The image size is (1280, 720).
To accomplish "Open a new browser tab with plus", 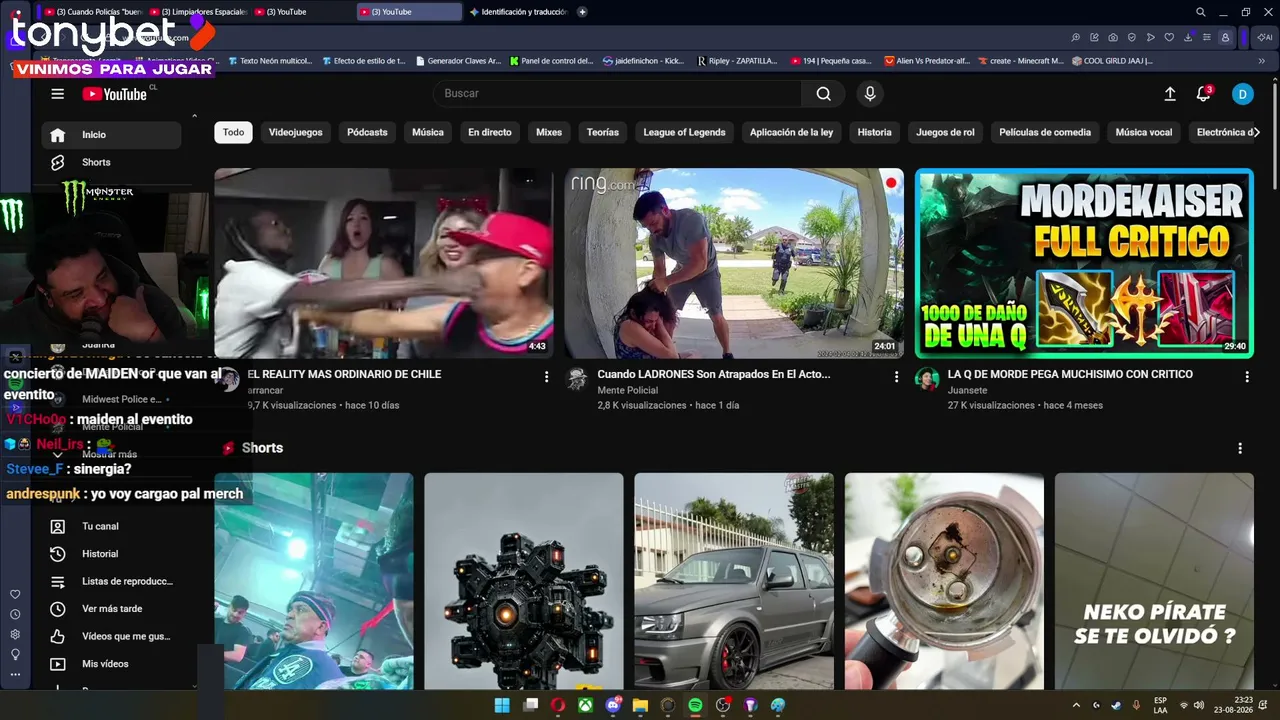I will coord(582,12).
